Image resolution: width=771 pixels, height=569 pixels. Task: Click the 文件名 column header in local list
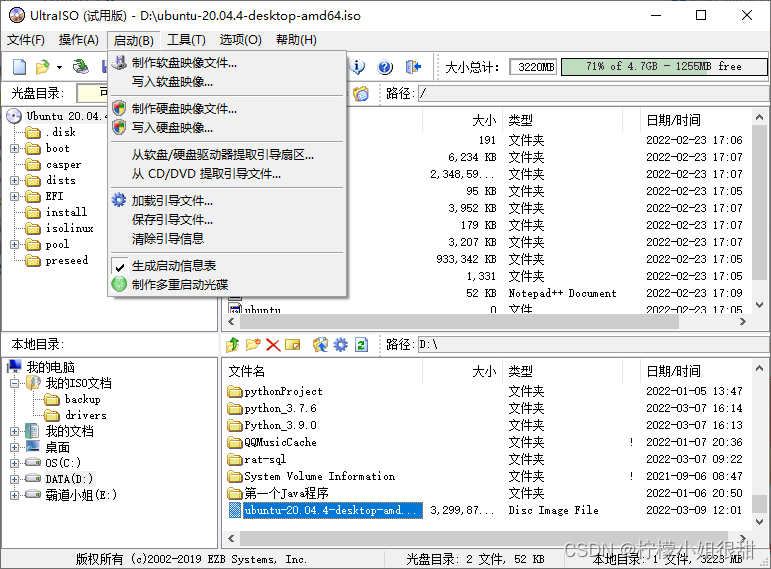[x=324, y=371]
